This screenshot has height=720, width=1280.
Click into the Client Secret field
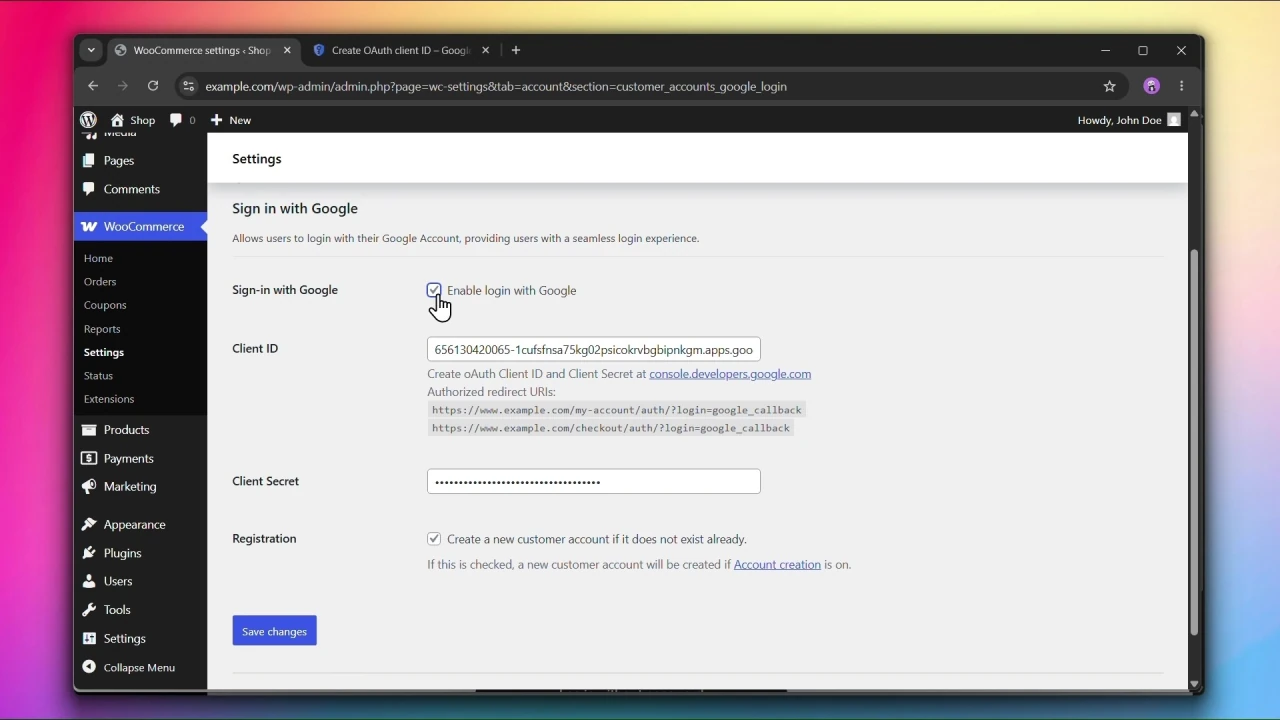tap(594, 482)
